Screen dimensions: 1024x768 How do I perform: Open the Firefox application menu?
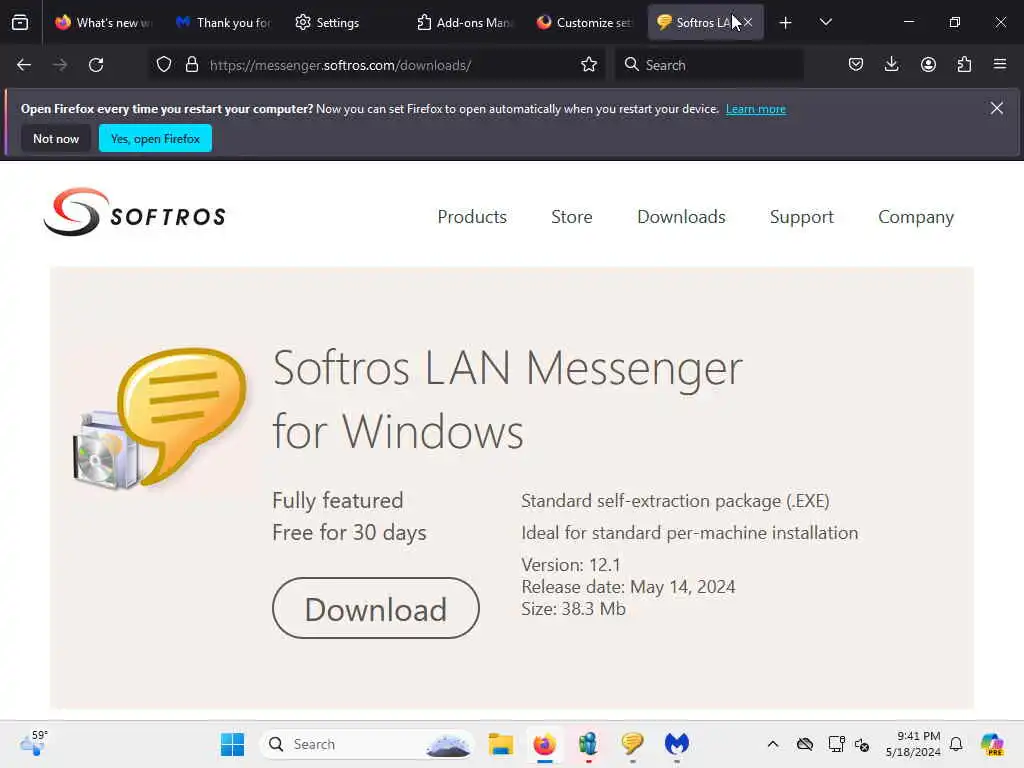1000,65
